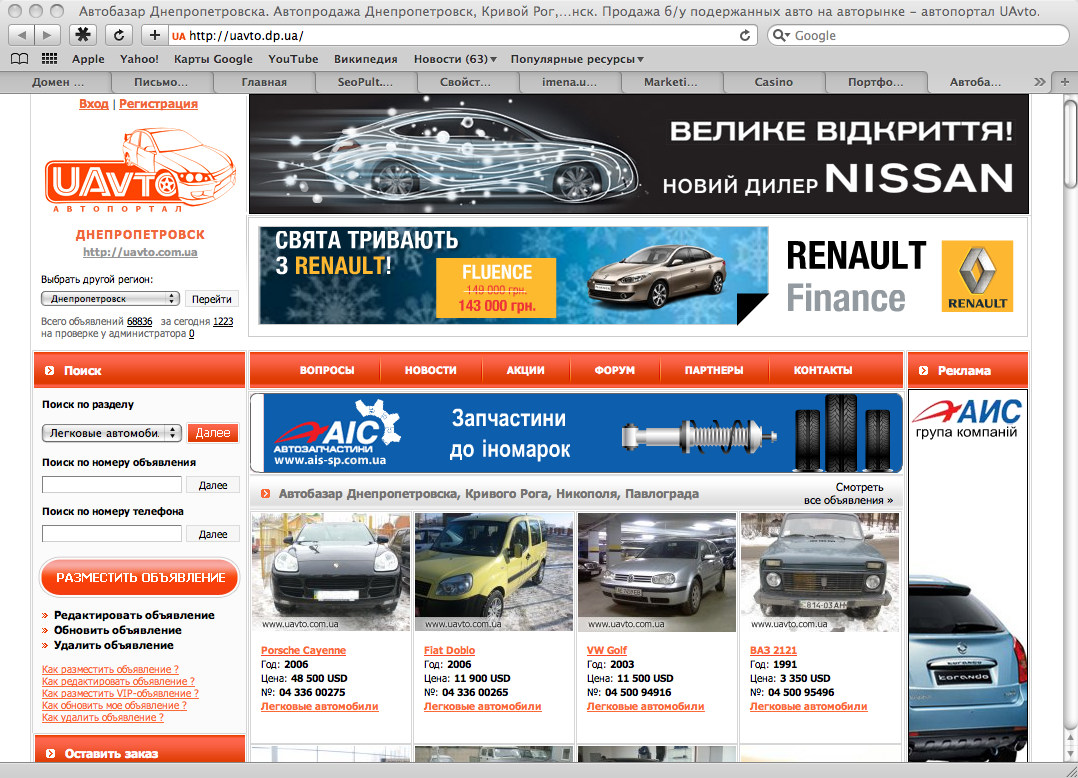Click the http://uavto.com.ua link
Image resolution: width=1078 pixels, height=778 pixels.
click(140, 252)
